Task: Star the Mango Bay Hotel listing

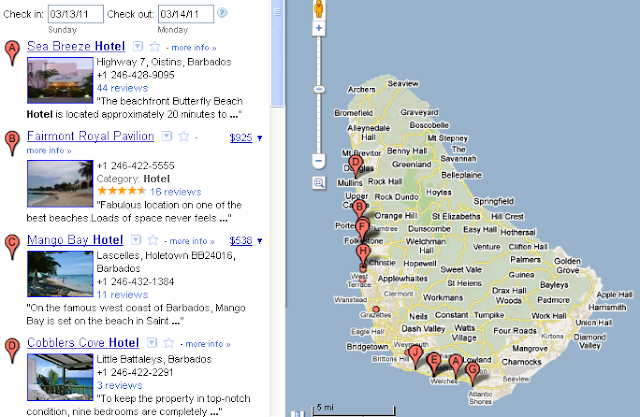Action: tap(153, 240)
